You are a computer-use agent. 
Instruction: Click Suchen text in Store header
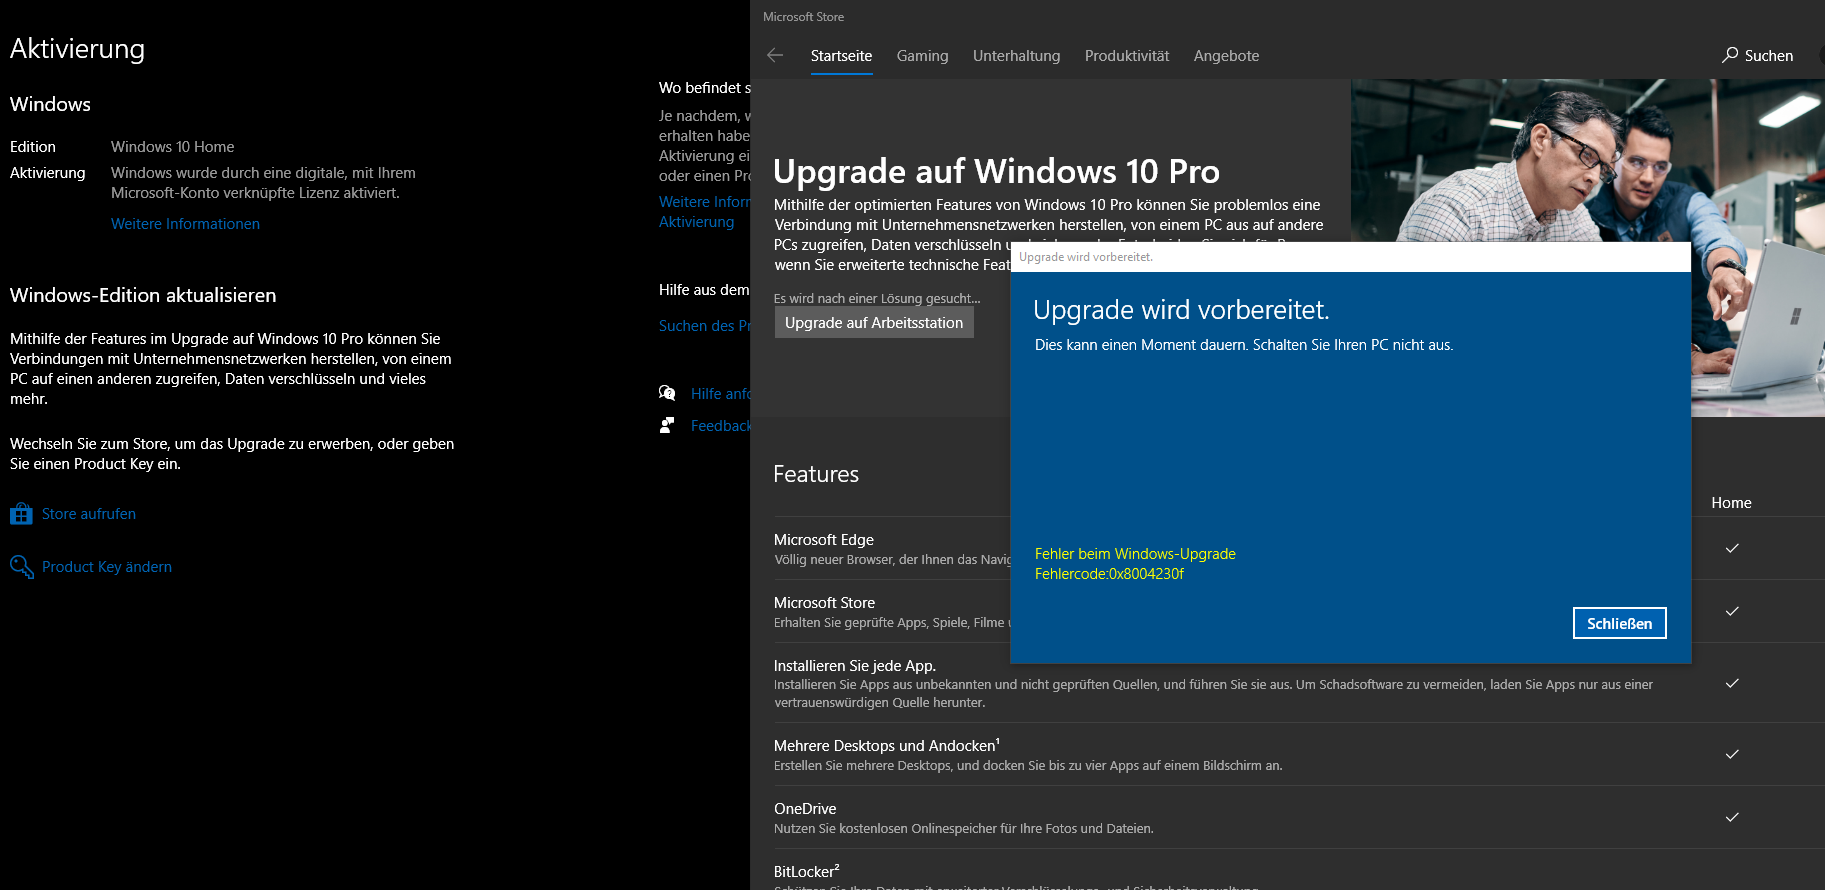pyautogui.click(x=1768, y=56)
